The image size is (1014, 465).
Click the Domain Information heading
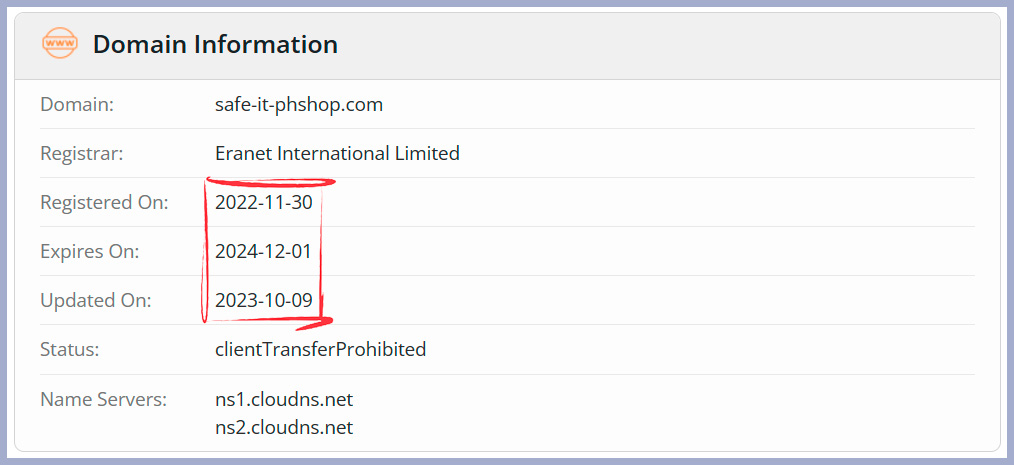215,45
